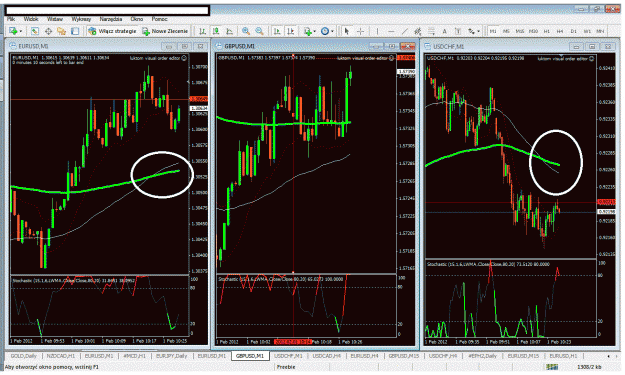Expand the indicators dropdown arrow

pos(314,31)
